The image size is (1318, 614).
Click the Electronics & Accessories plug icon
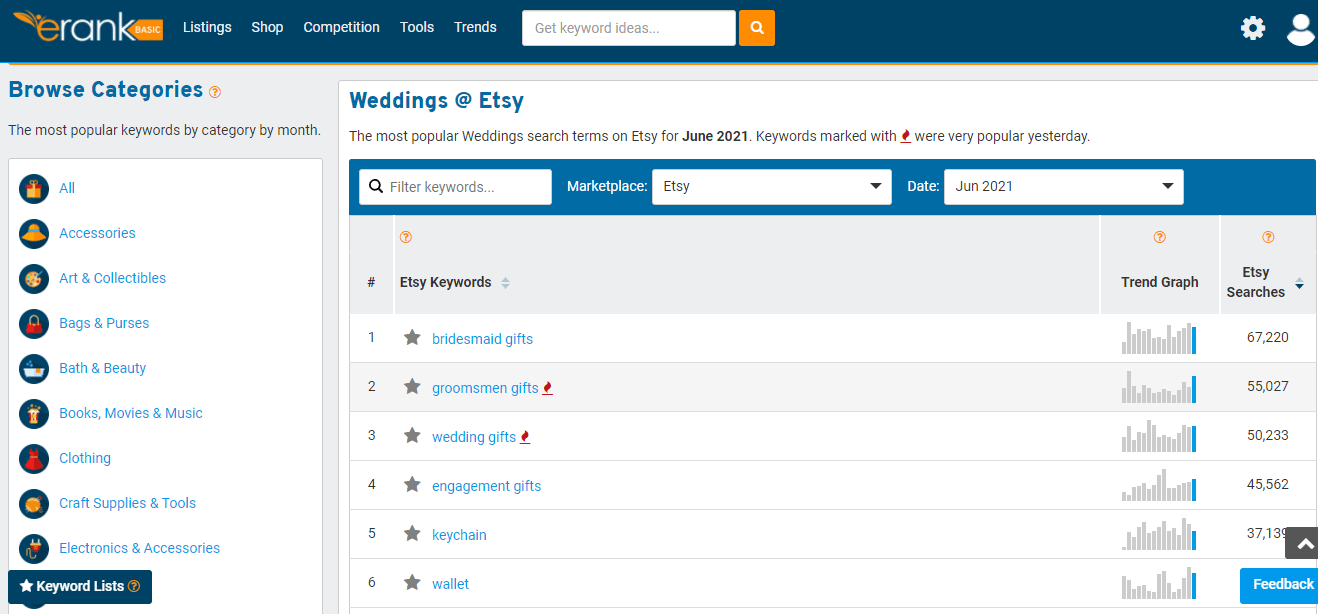click(x=34, y=548)
